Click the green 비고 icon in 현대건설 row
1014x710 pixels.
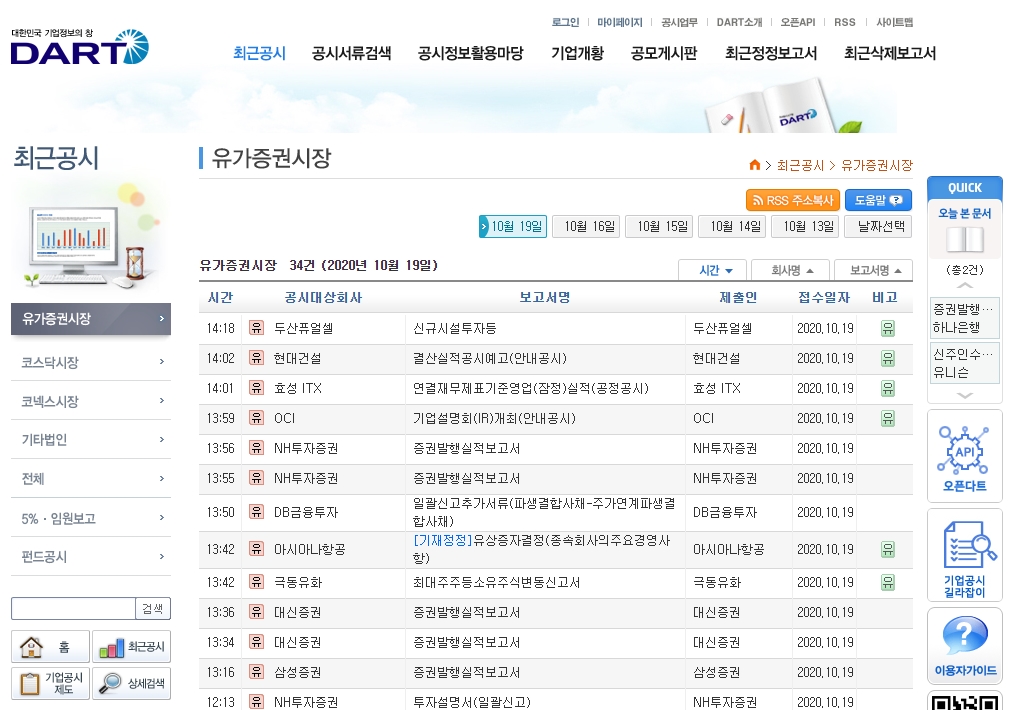[x=888, y=358]
